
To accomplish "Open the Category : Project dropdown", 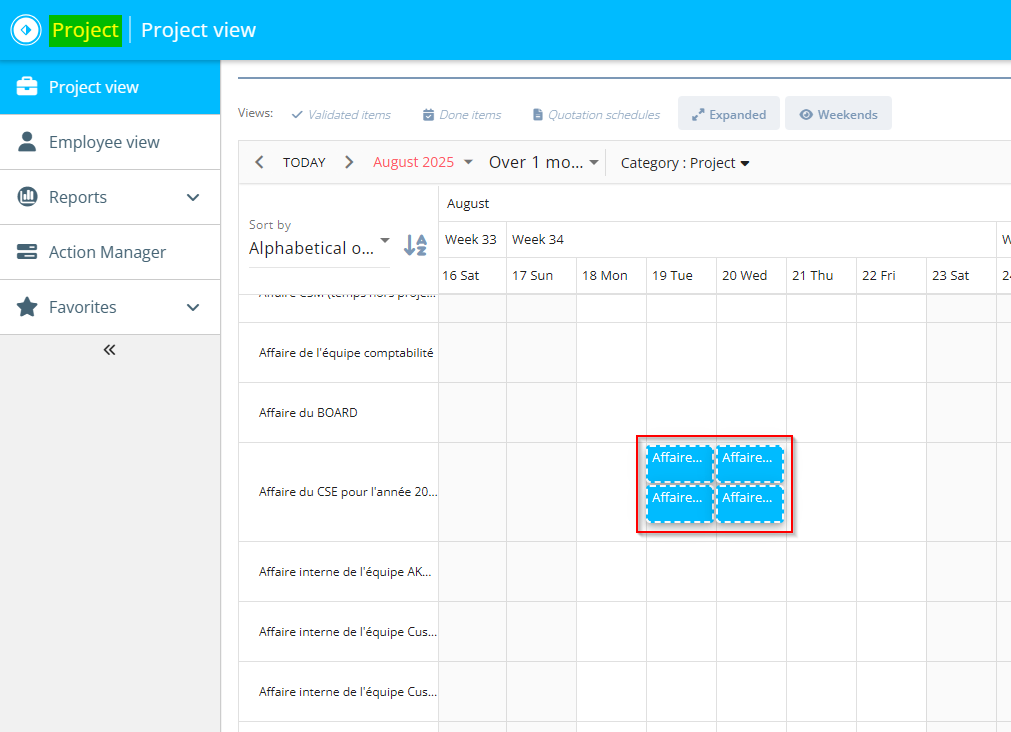I will [x=685, y=163].
